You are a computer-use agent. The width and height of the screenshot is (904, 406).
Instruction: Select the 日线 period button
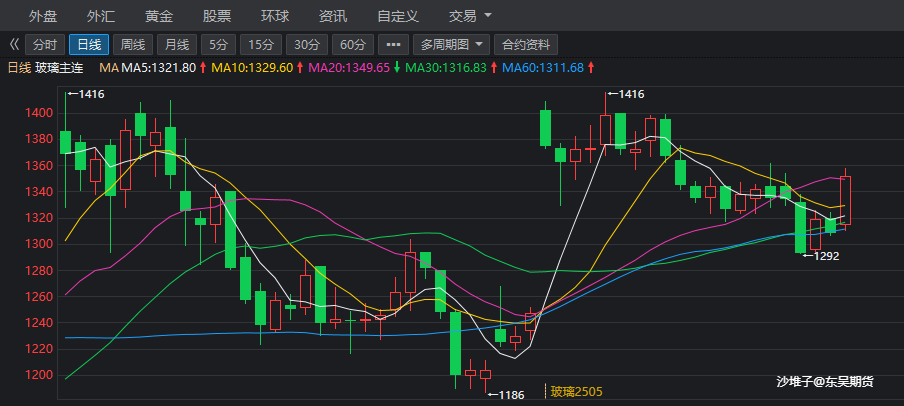pyautogui.click(x=89, y=44)
